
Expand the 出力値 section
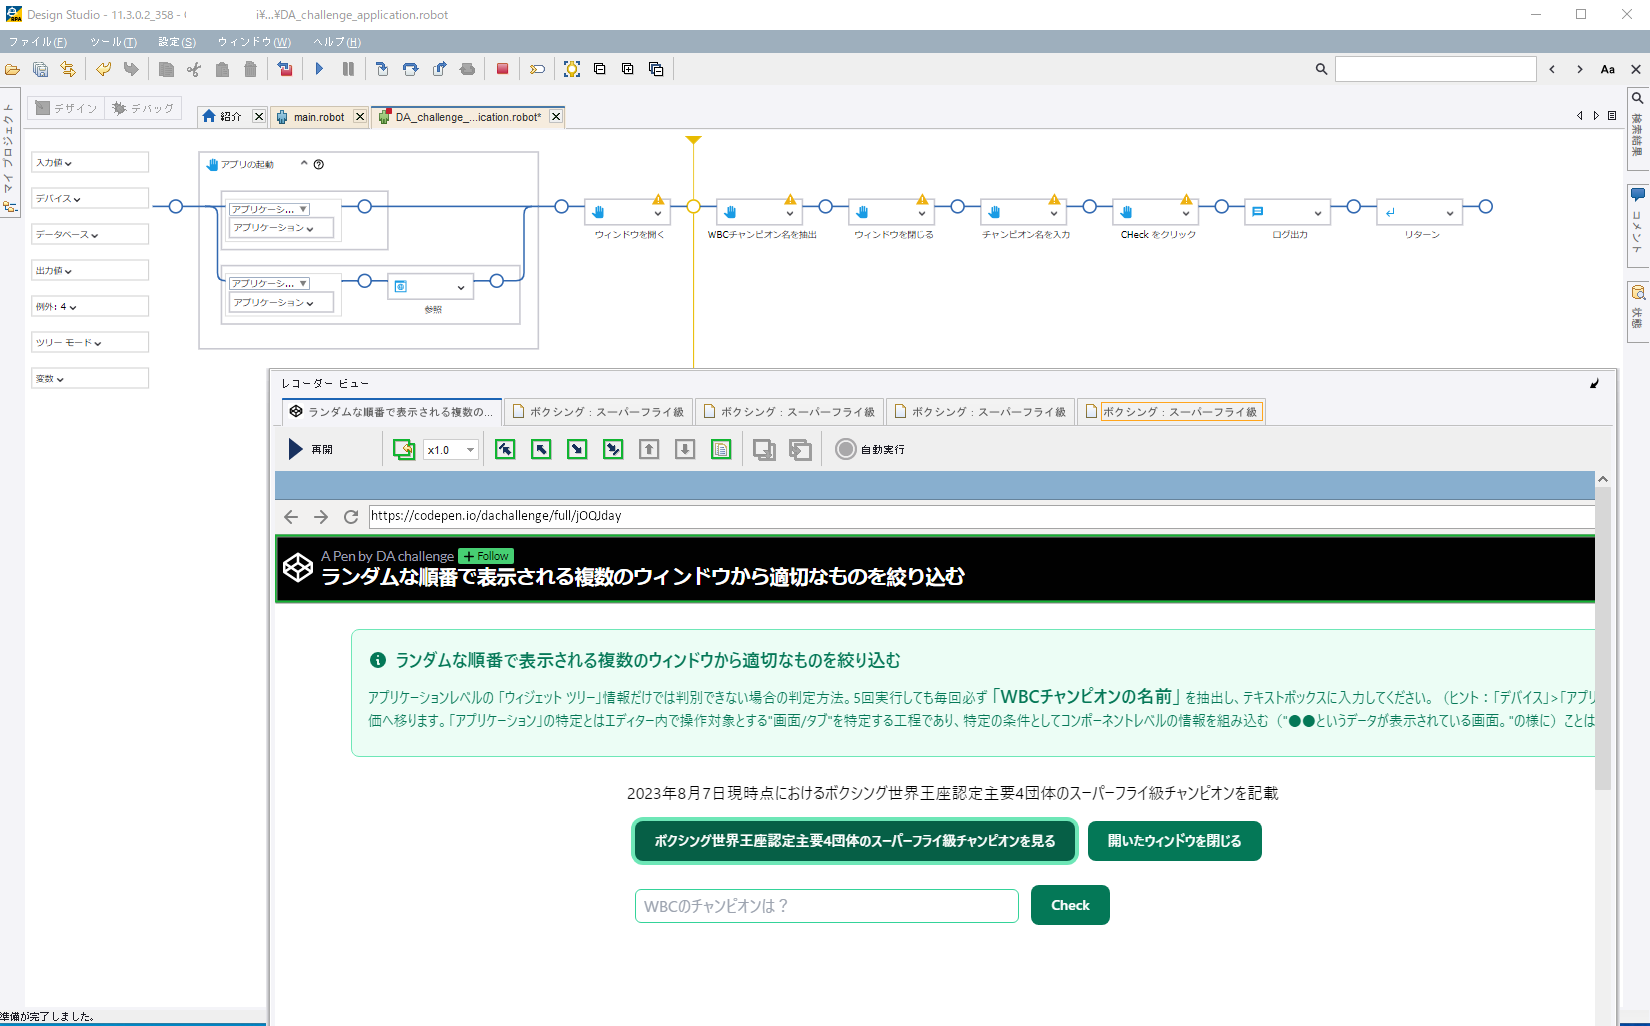coord(90,270)
